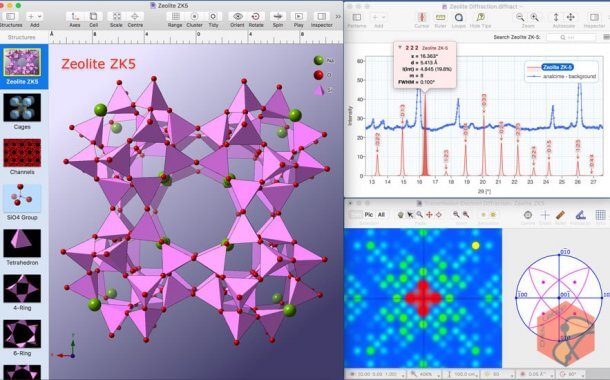This screenshot has width=610, height=380.
Task: Select Zeolite ZK5 structure thumbnail
Action: (22, 62)
